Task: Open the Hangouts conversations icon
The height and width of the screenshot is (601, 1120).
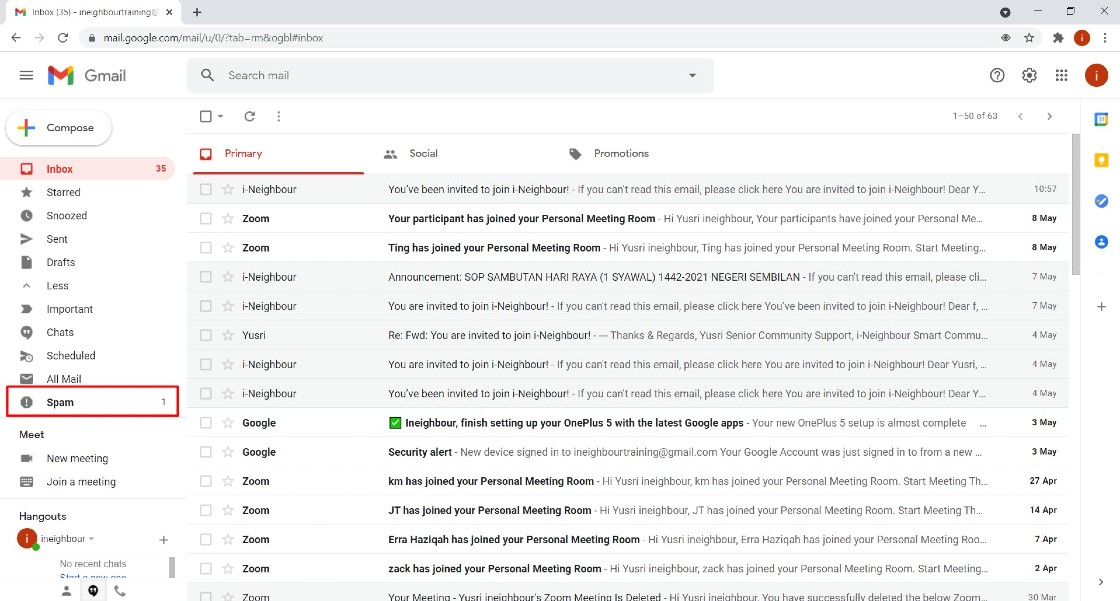Action: tap(93, 591)
